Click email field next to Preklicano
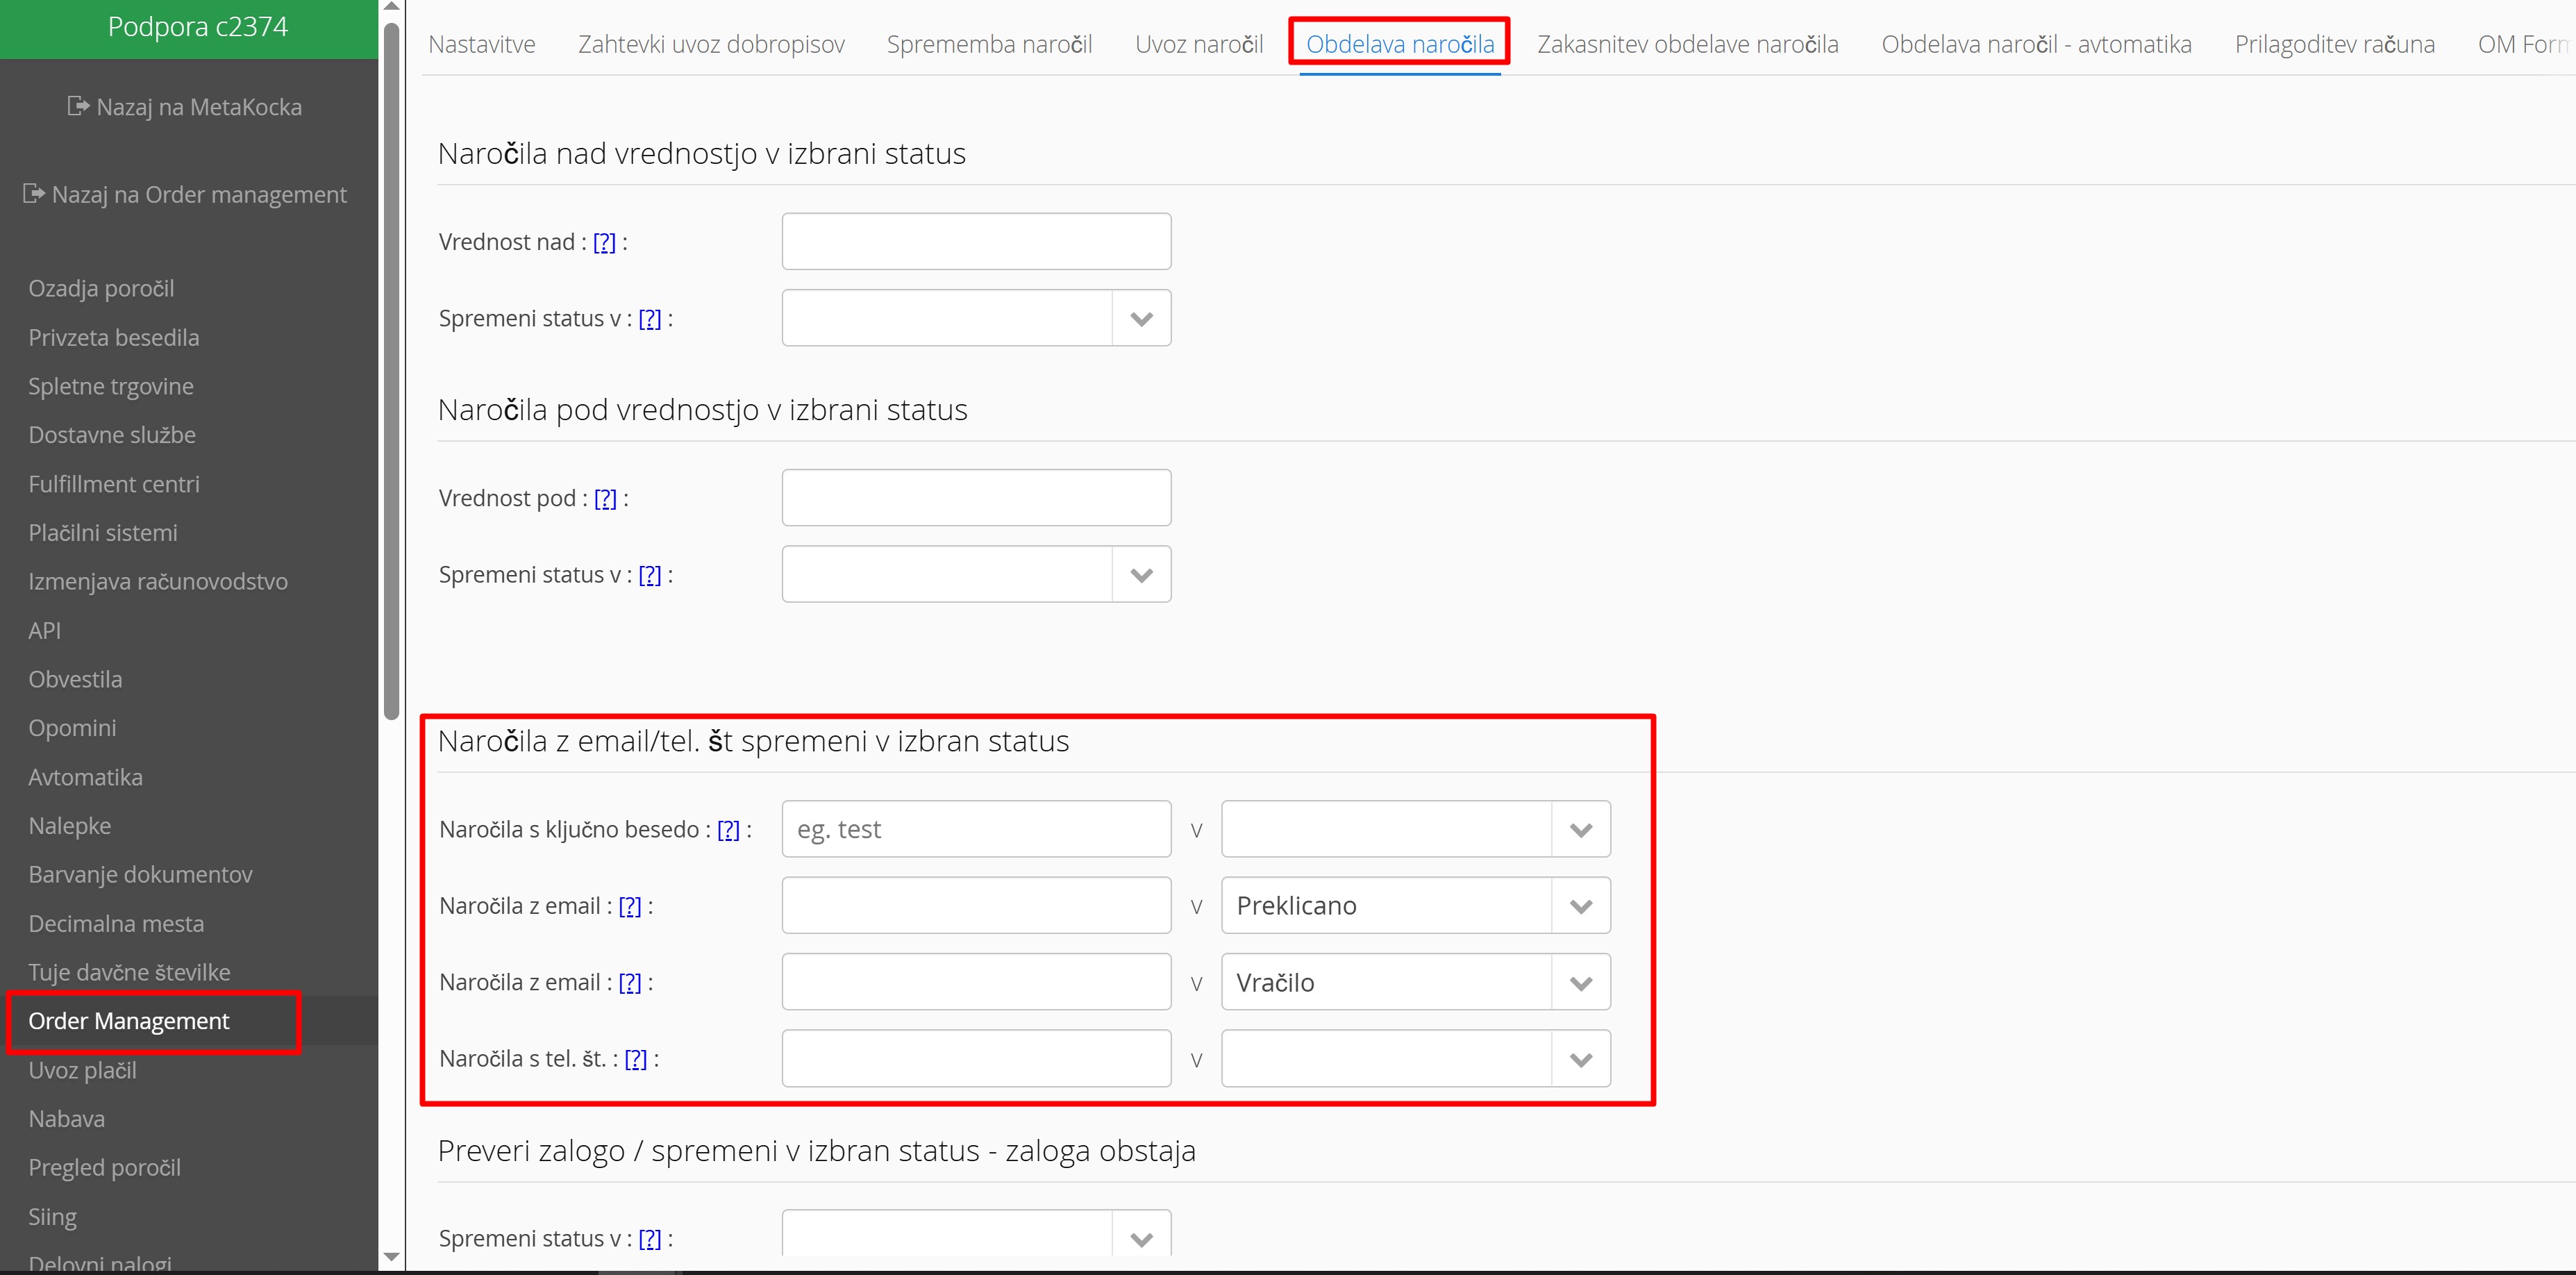The height and width of the screenshot is (1275, 2576). point(976,906)
